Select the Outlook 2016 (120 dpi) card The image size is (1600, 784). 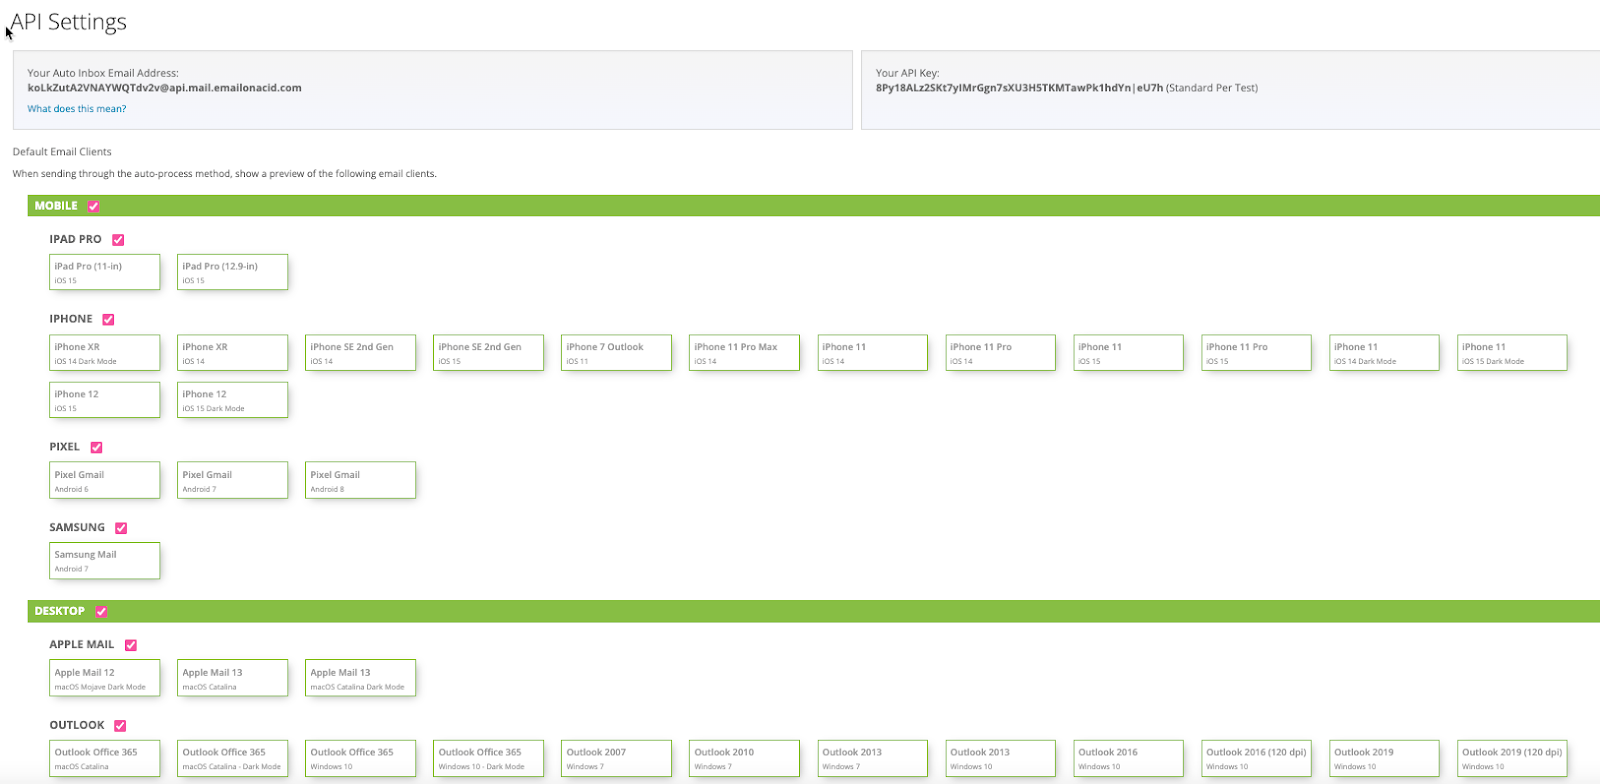[1257, 758]
